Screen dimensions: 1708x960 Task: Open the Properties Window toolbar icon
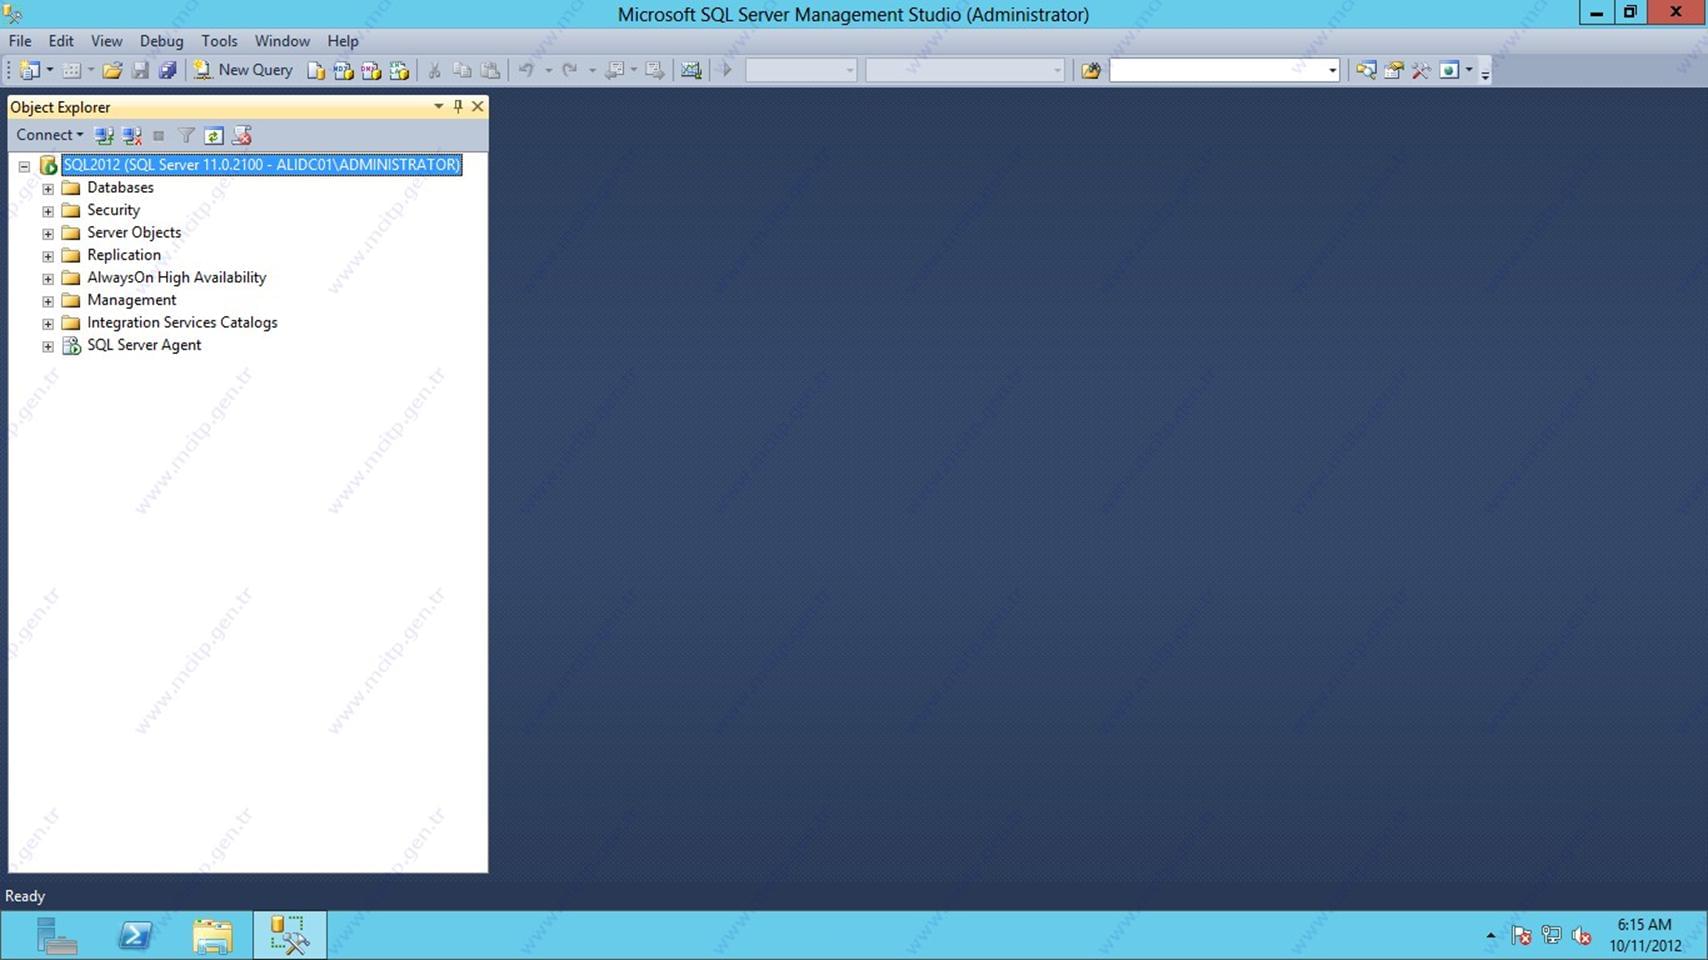coord(1393,70)
